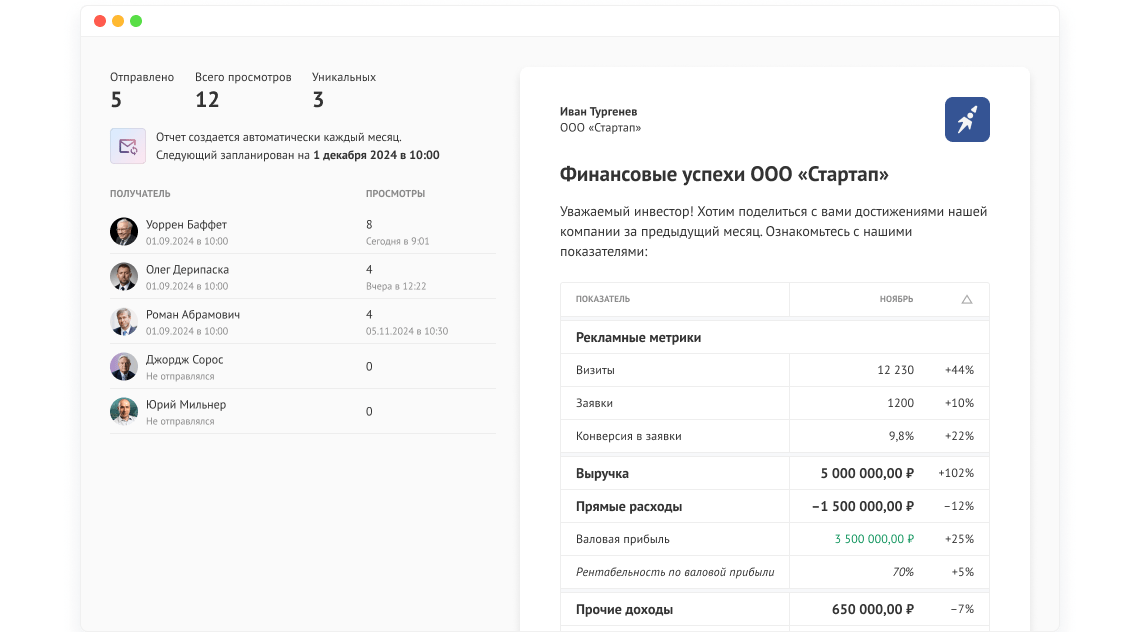Click view count 8 for Баффет
The height and width of the screenshot is (632, 1140).
coord(369,225)
